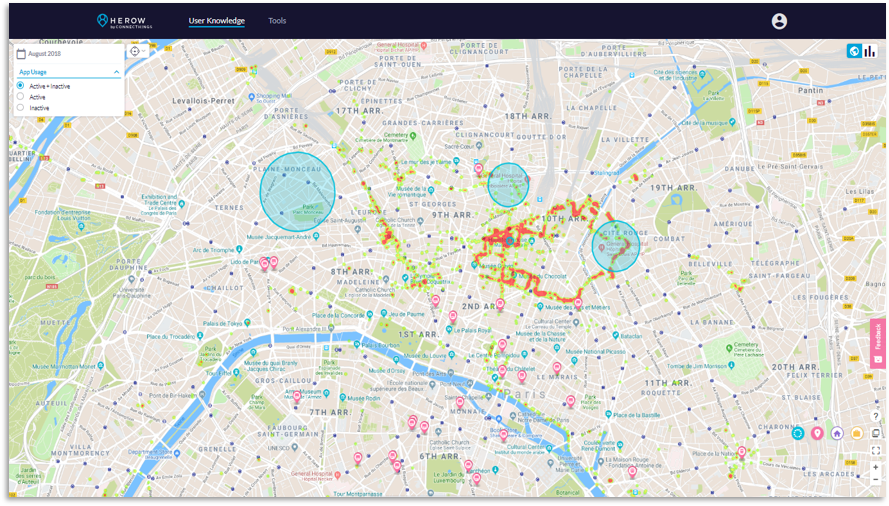
Task: Enter fullscreen map mode
Action: coord(876,450)
